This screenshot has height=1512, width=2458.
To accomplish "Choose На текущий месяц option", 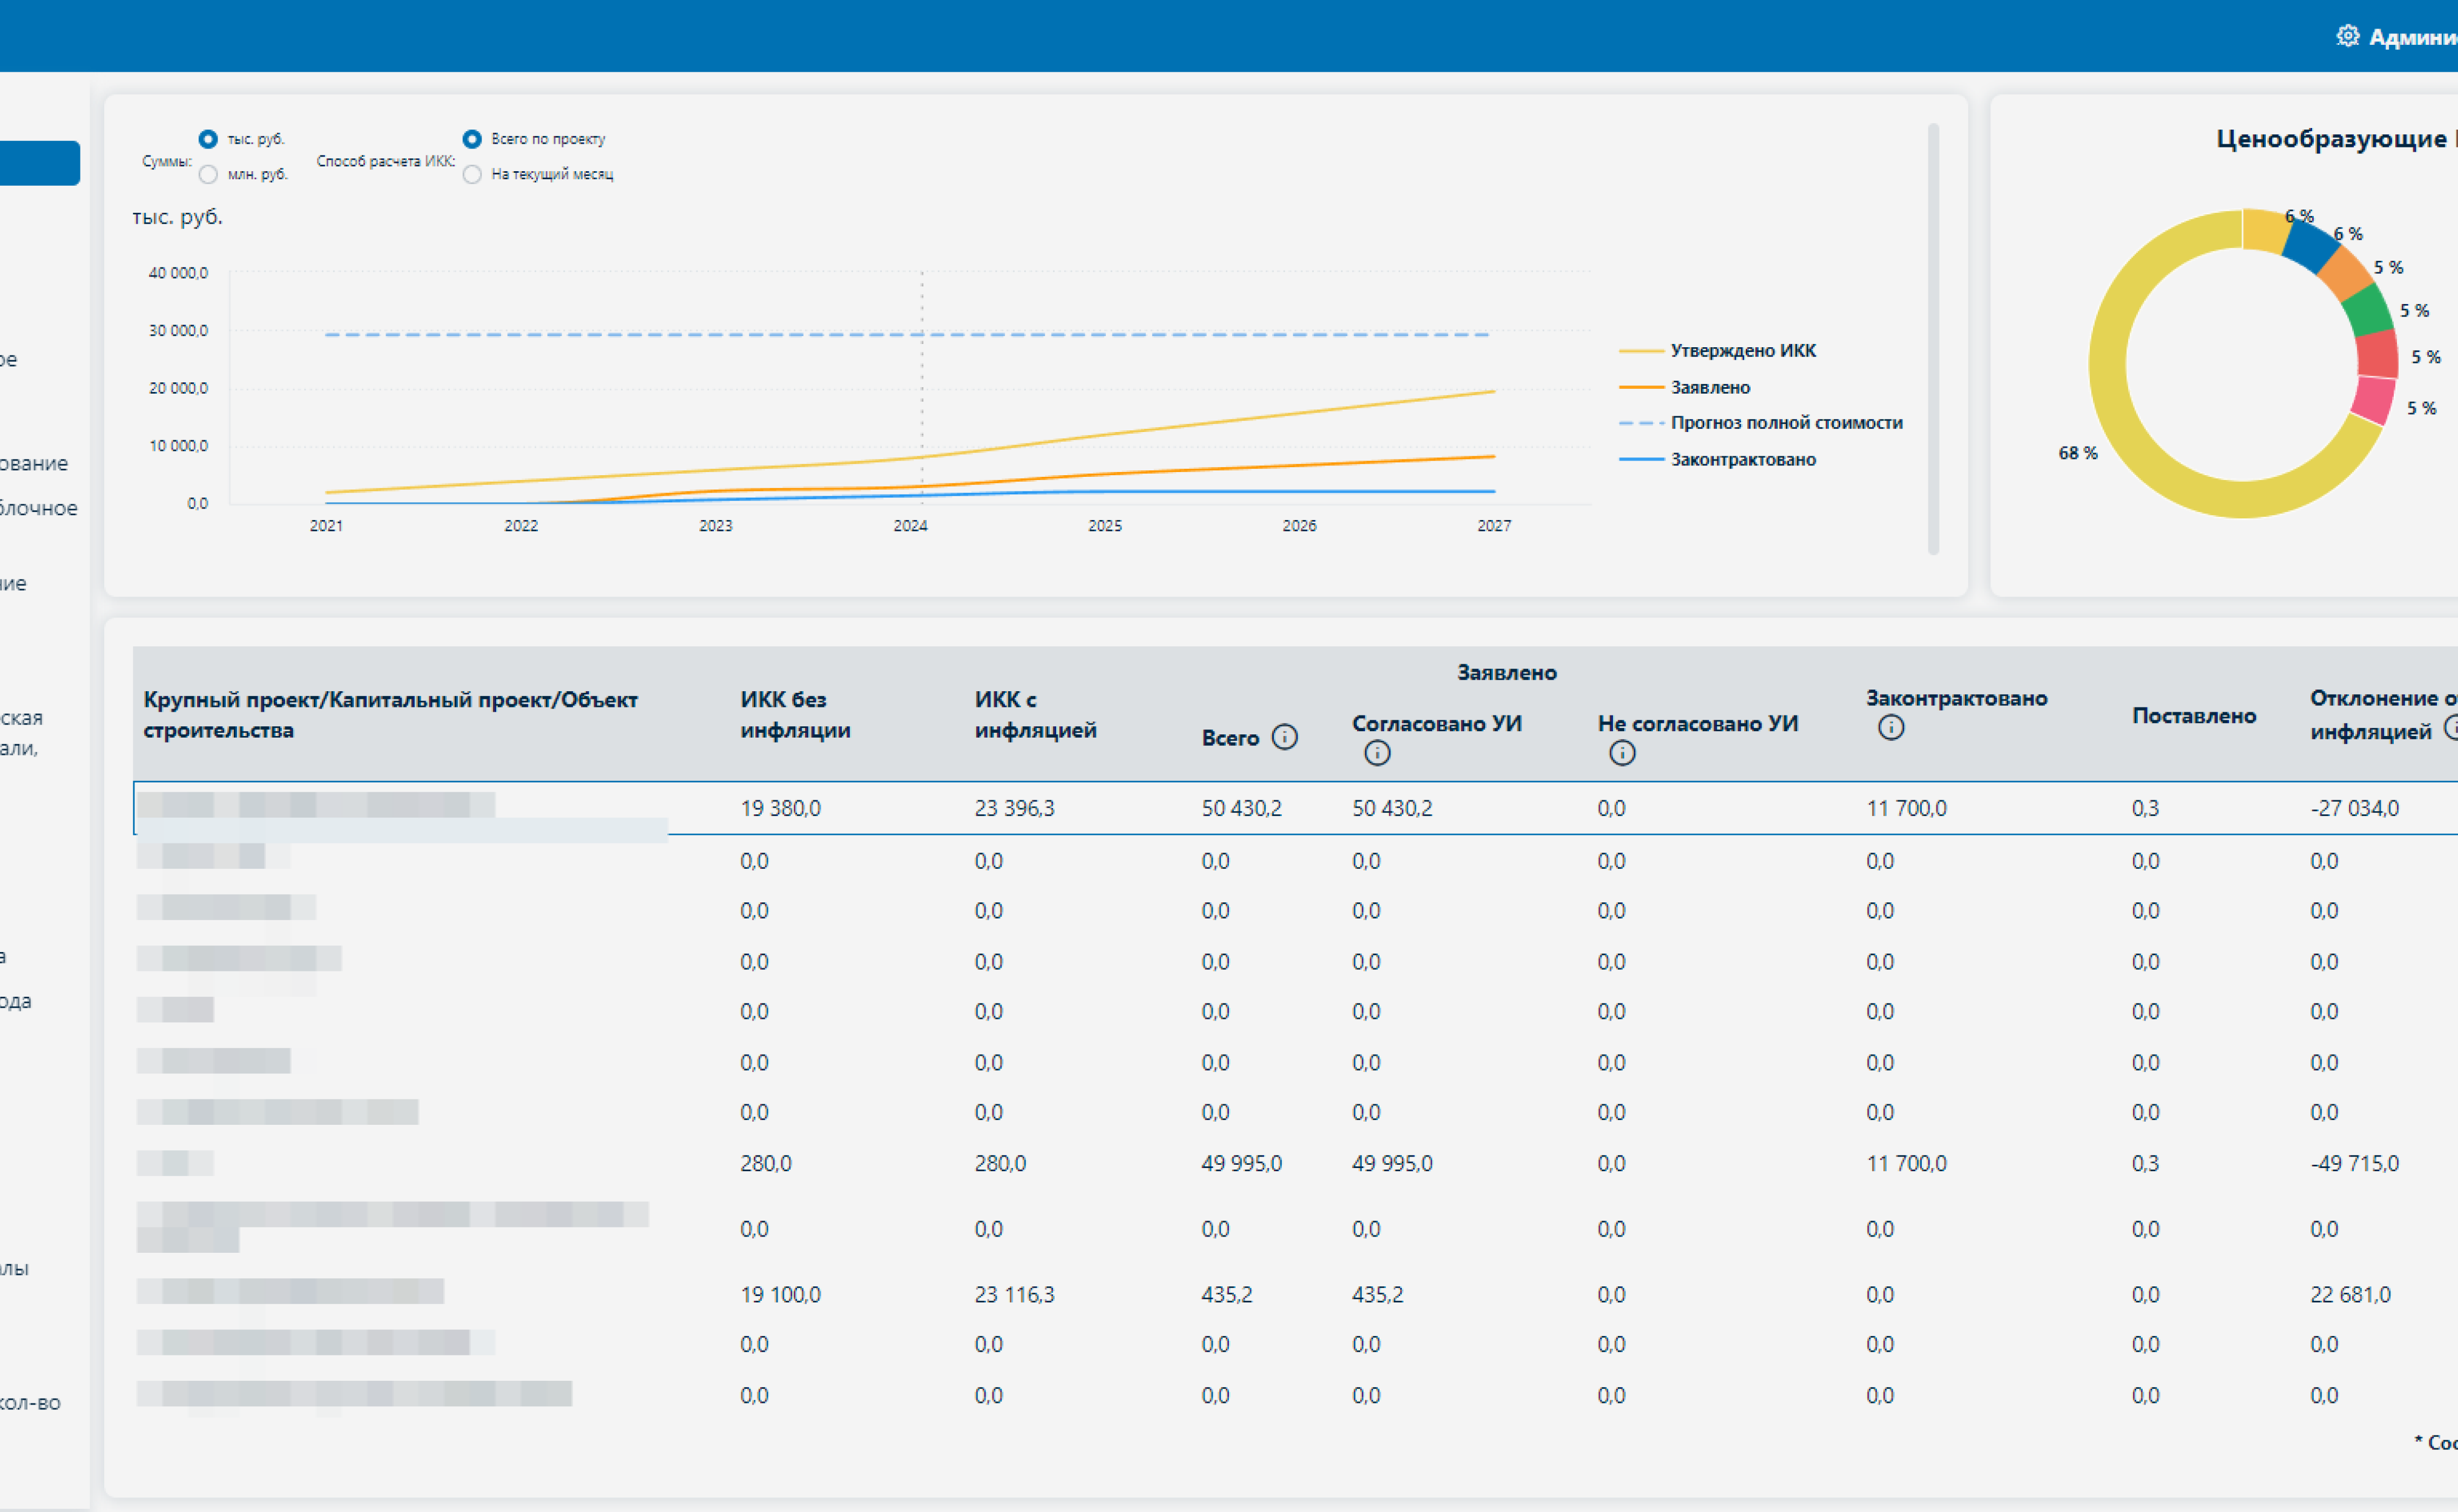I will 472,175.
